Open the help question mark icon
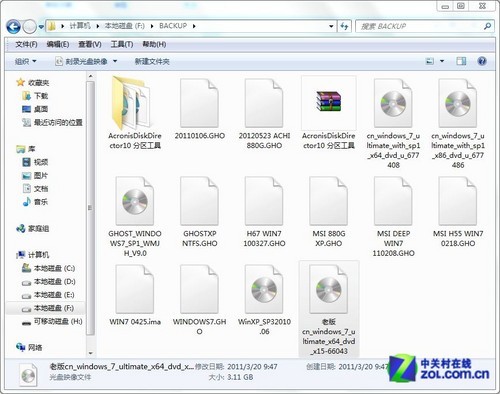This screenshot has height=394, width=500. point(482,61)
